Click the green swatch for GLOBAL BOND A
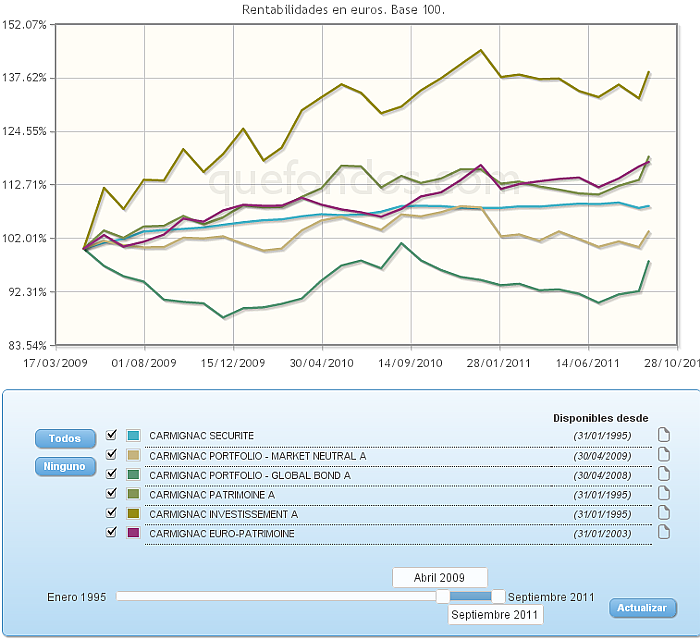The width and height of the screenshot is (700, 639). tap(133, 475)
